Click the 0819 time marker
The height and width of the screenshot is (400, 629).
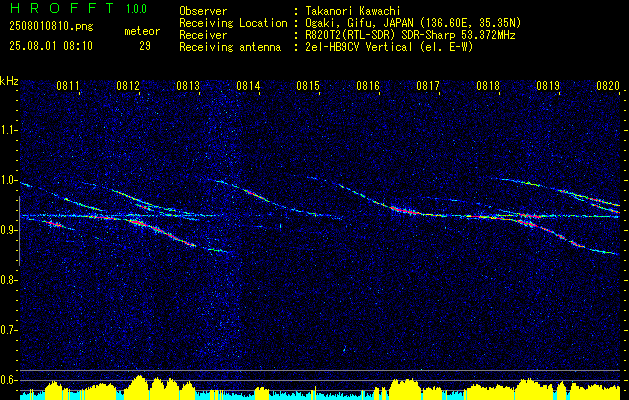click(548, 85)
